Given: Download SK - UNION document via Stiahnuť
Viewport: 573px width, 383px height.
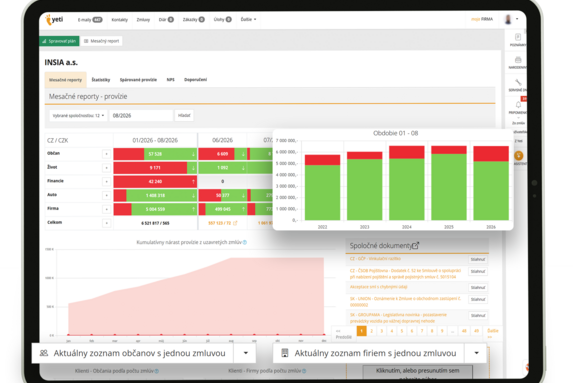Looking at the screenshot, I should [478, 299].
